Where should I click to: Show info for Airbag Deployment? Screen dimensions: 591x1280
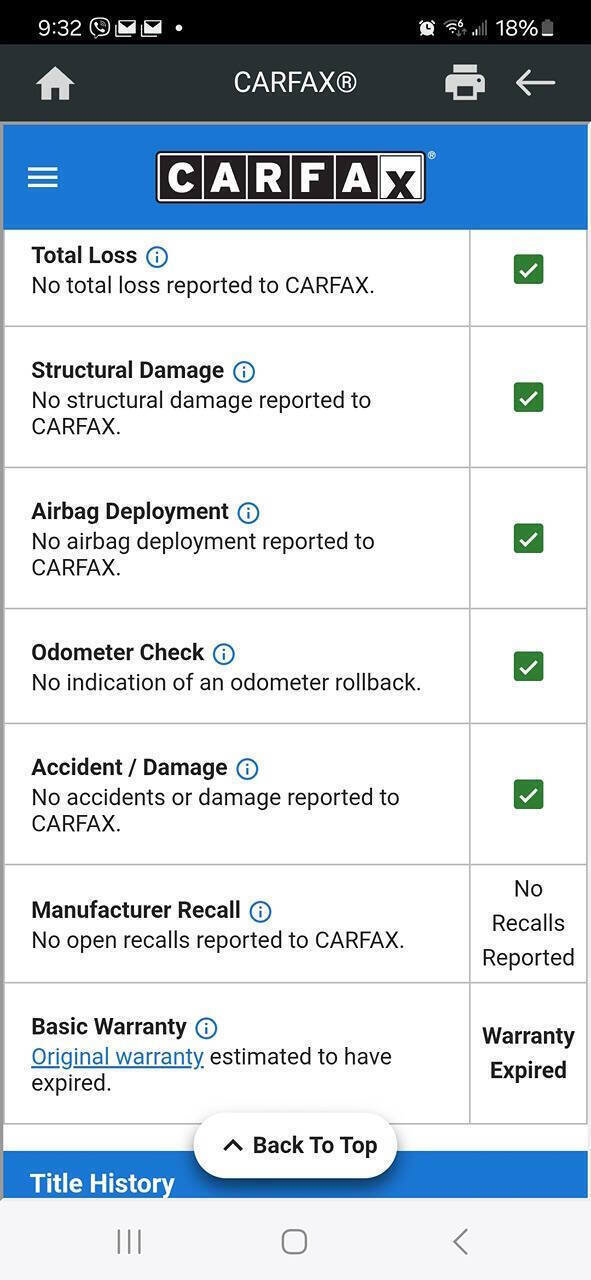(248, 513)
